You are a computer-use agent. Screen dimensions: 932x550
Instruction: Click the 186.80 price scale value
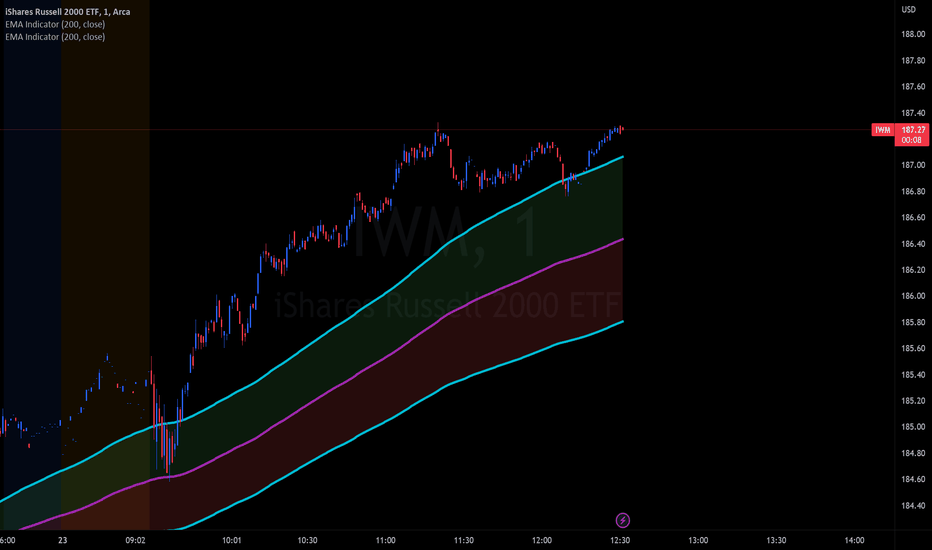(x=913, y=191)
